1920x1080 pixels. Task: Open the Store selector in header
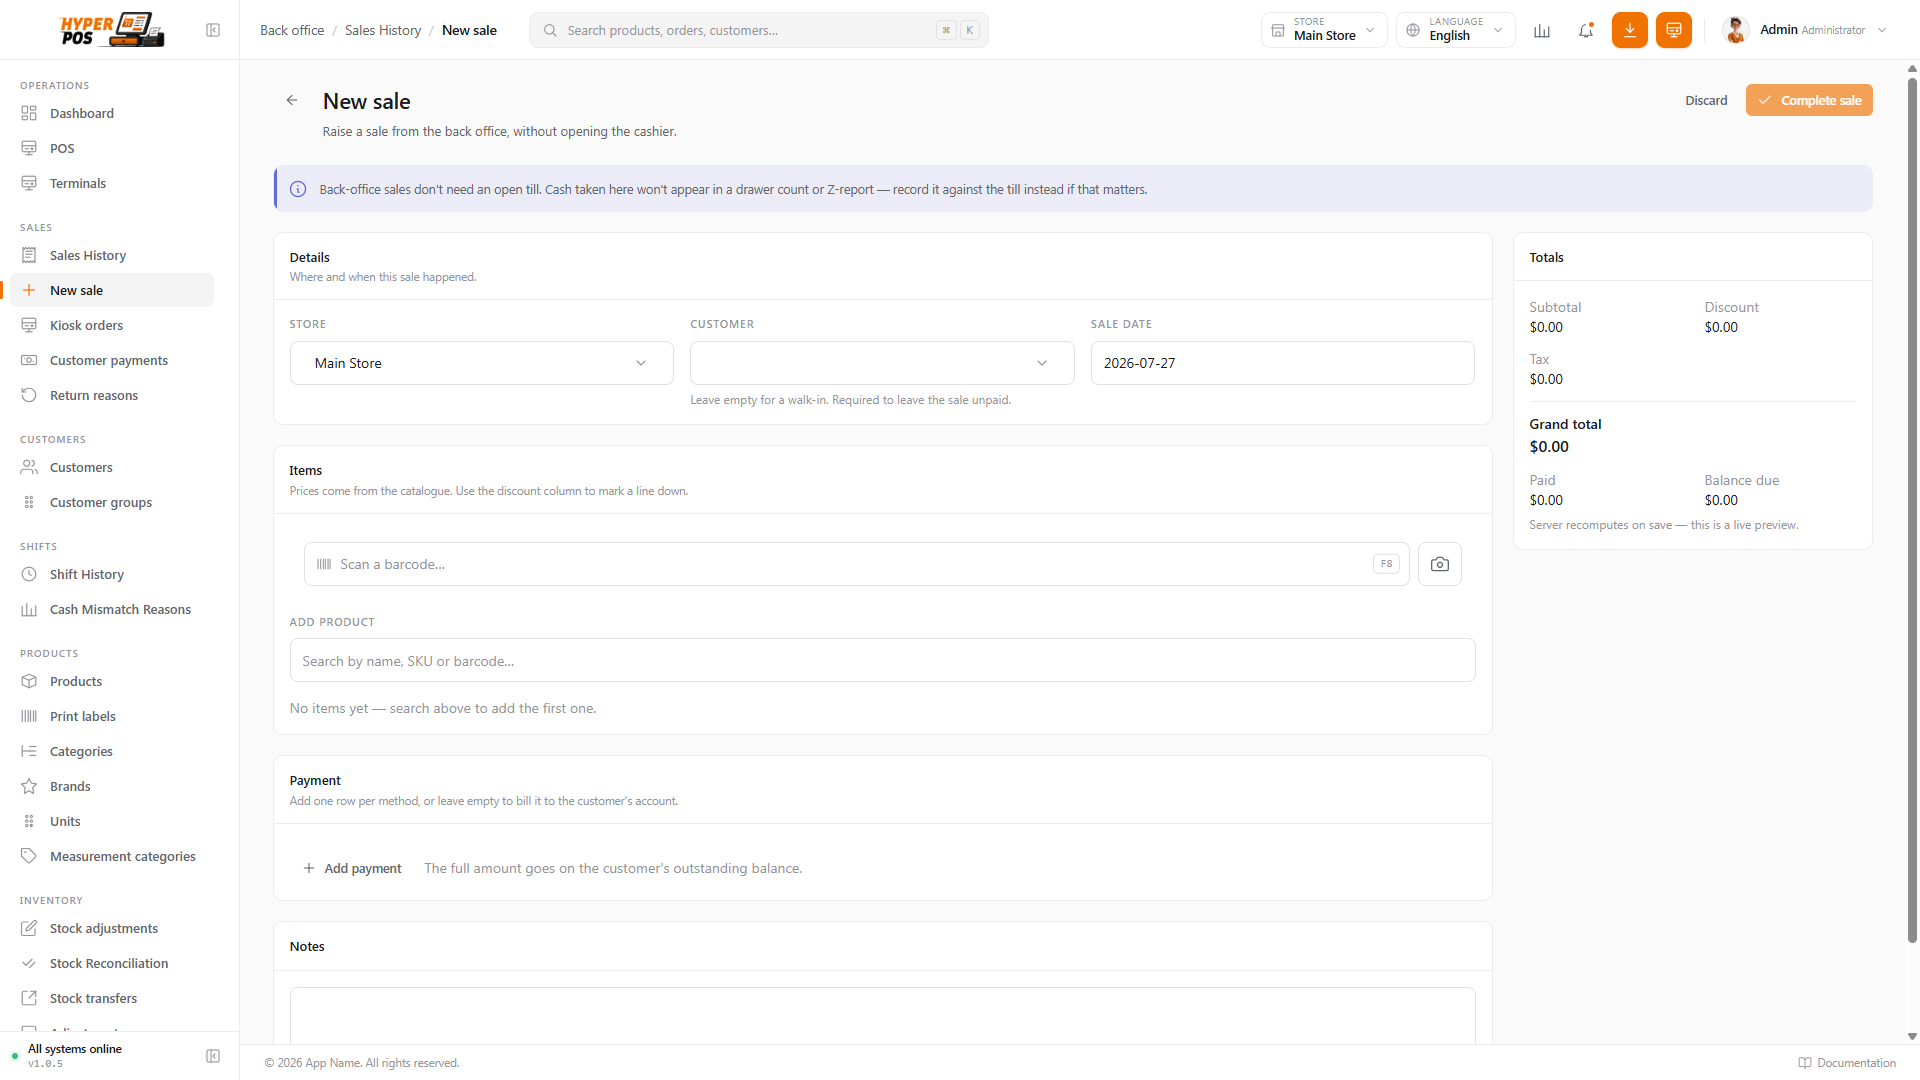click(1324, 30)
